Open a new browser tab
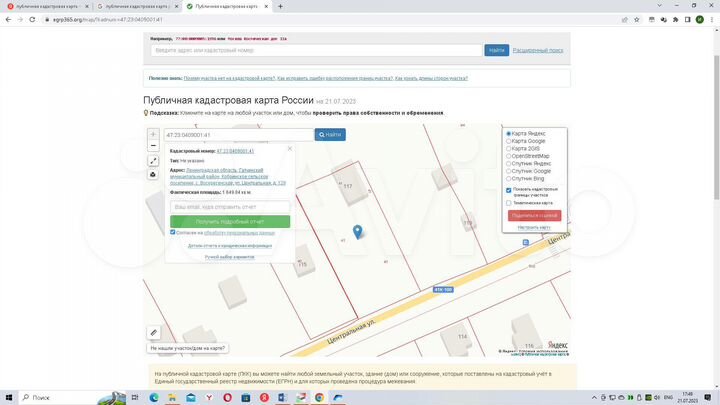 tap(280, 6)
